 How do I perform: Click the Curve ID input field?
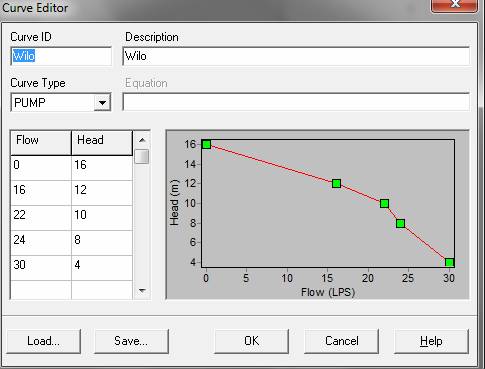pos(61,56)
